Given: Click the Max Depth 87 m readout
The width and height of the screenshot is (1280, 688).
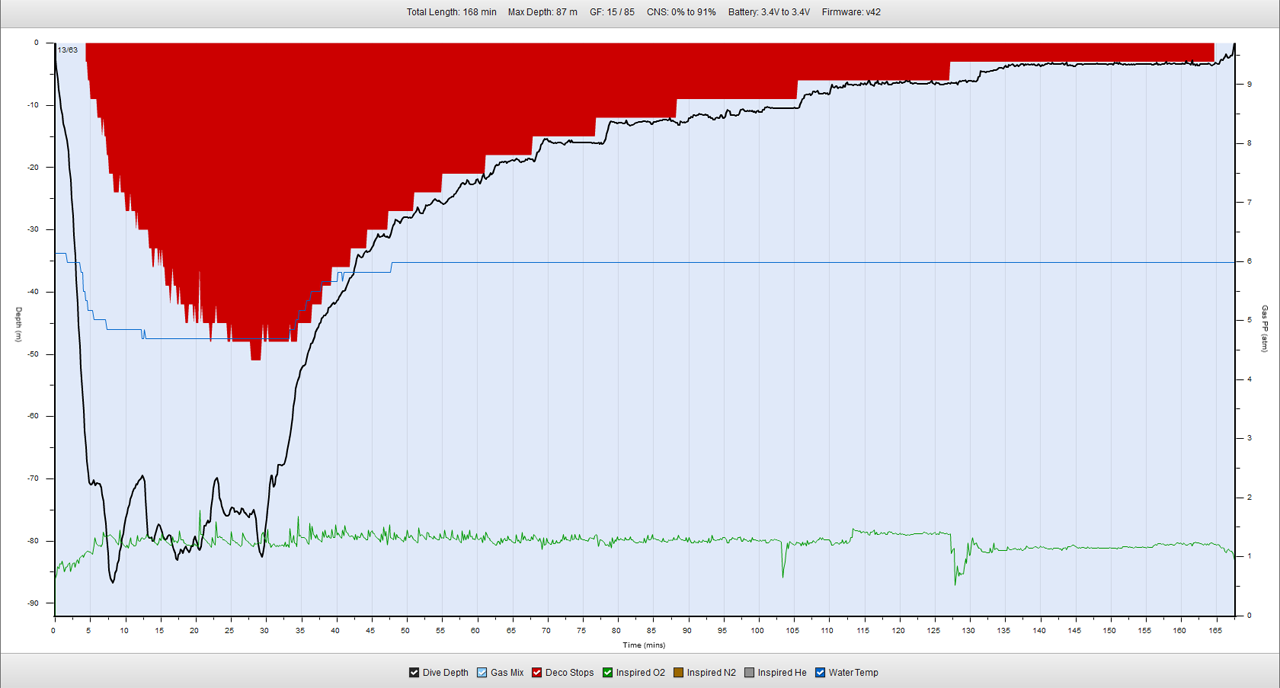Looking at the screenshot, I should (x=542, y=13).
